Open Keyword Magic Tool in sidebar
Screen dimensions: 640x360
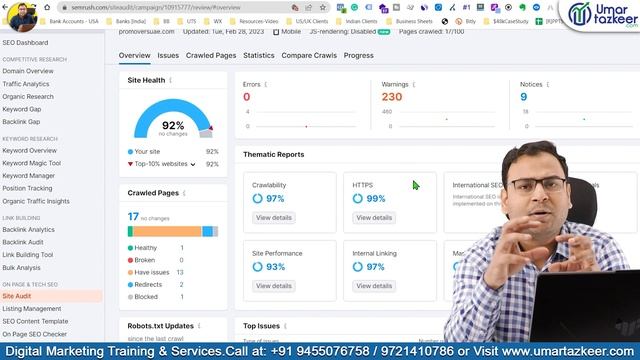pyautogui.click(x=31, y=163)
